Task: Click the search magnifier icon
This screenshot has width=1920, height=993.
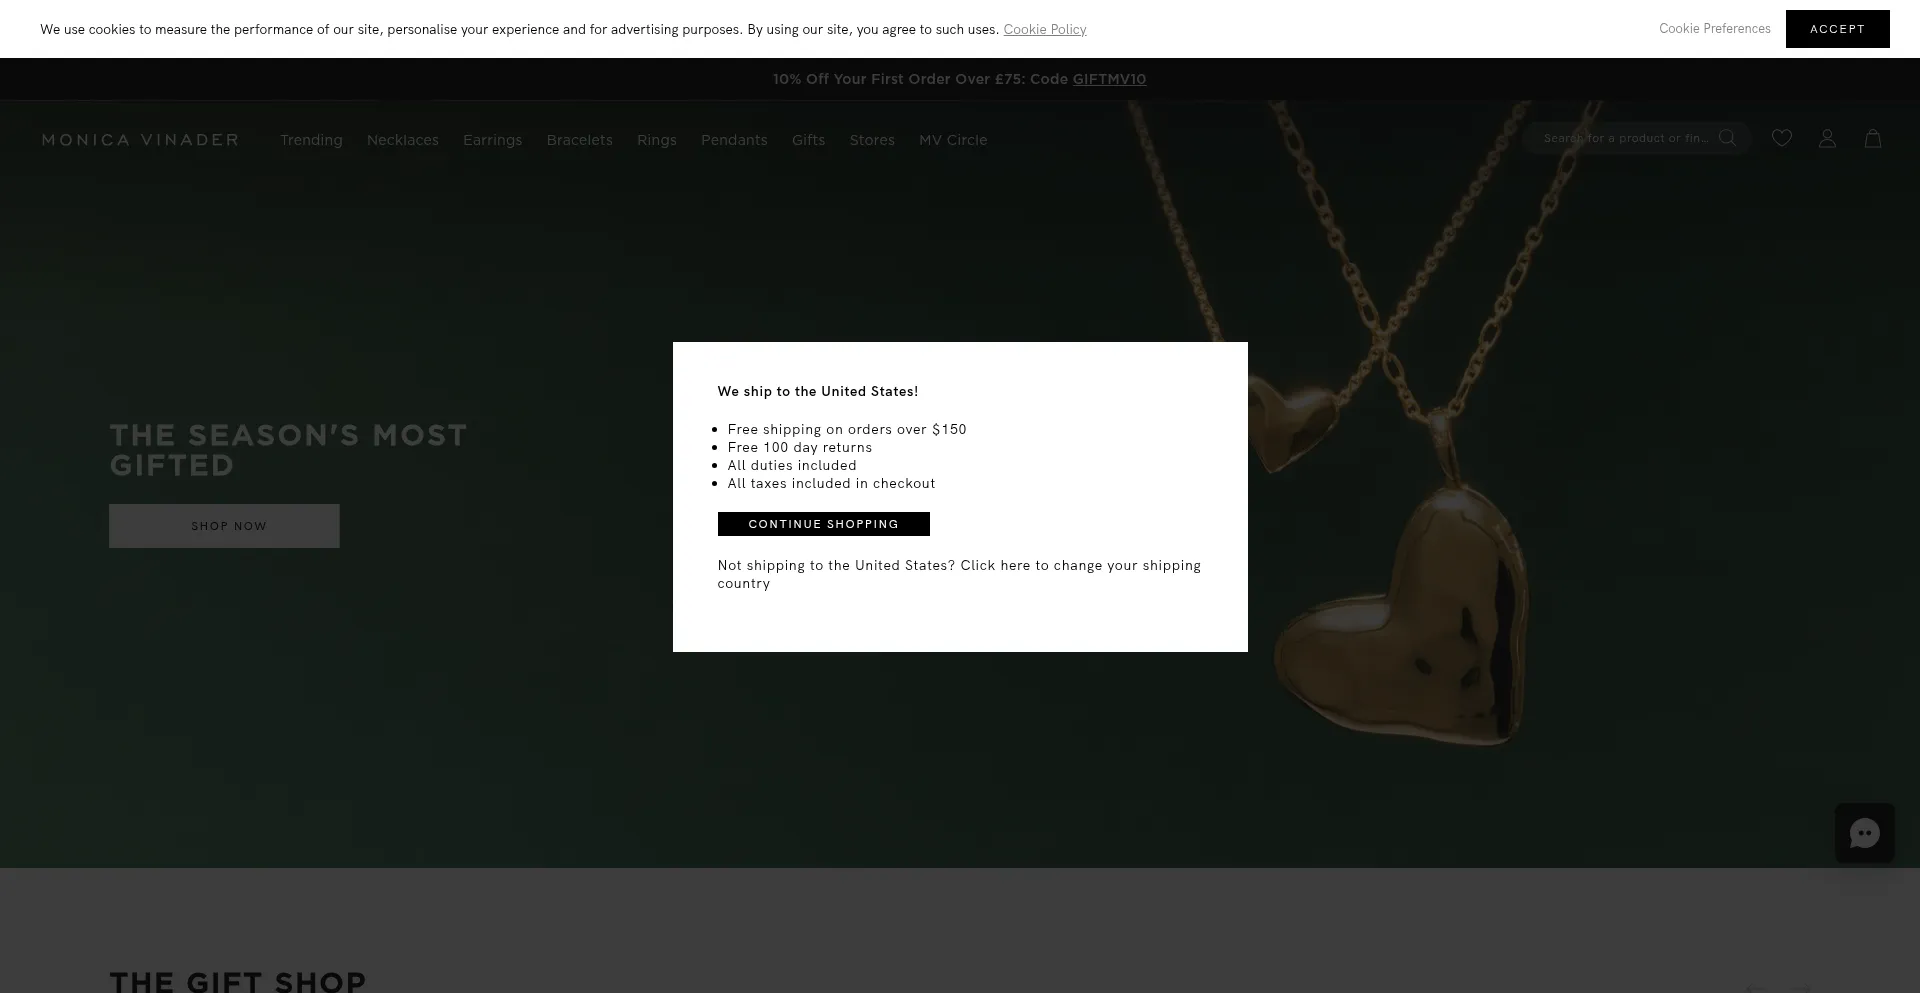Action: pos(1727,138)
